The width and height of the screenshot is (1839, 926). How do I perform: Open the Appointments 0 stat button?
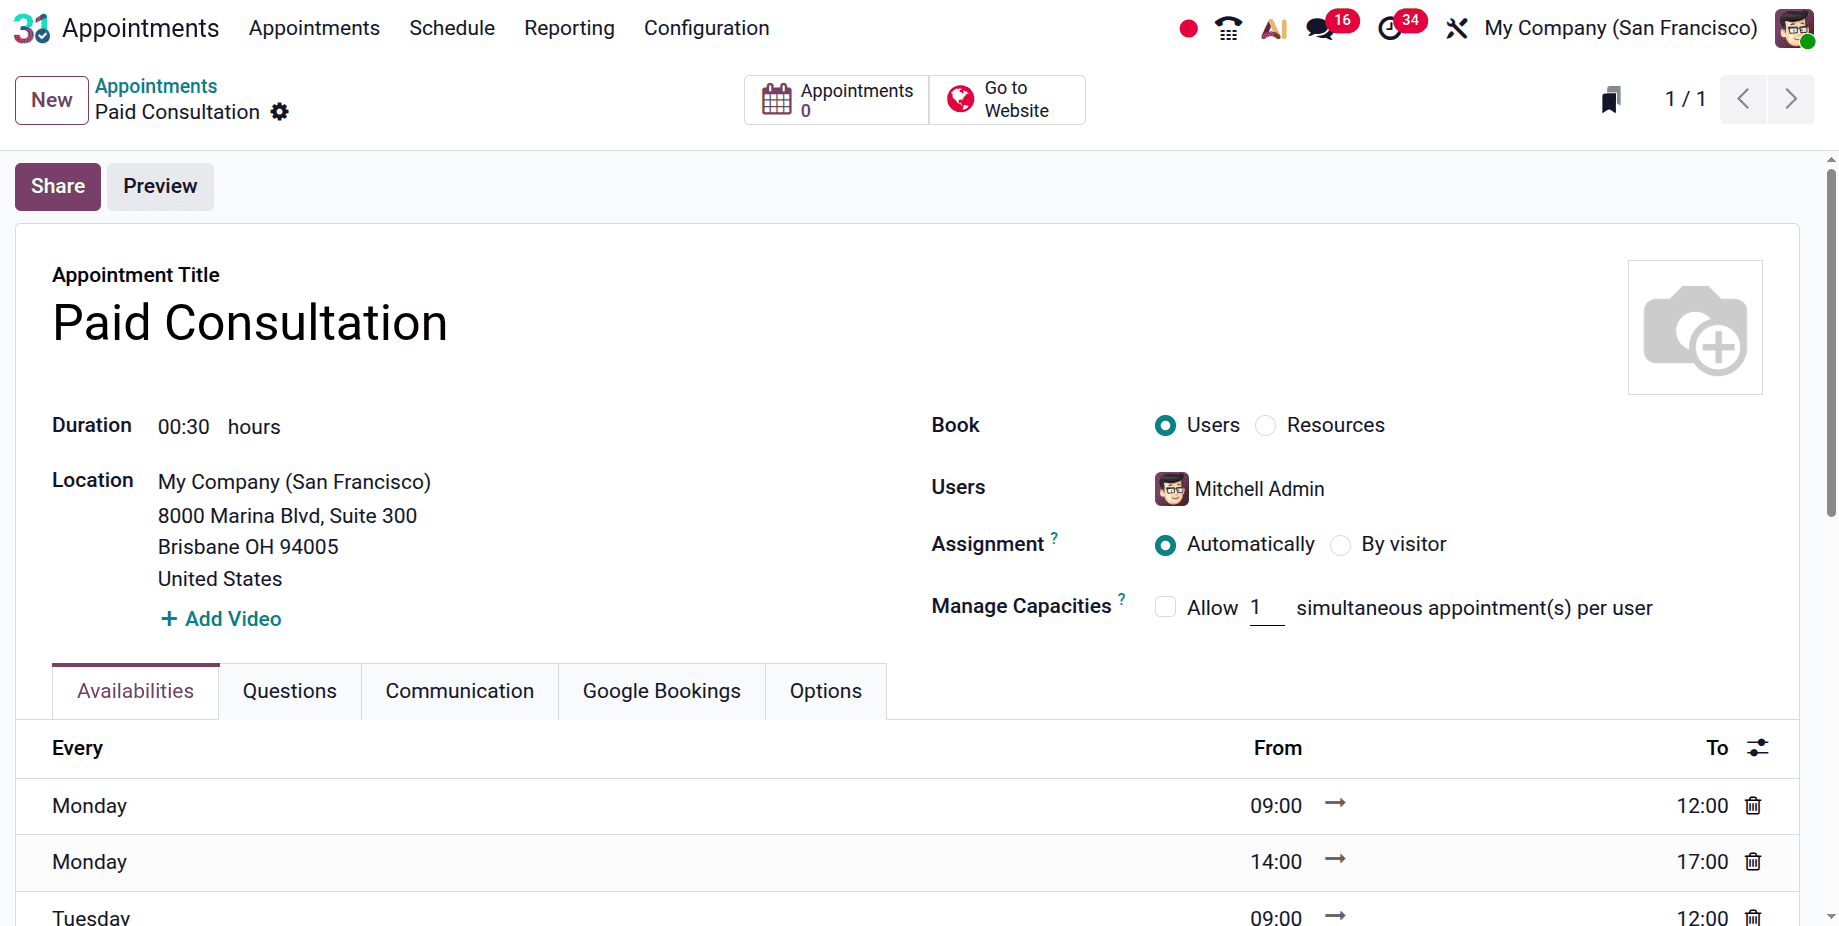[x=836, y=100]
